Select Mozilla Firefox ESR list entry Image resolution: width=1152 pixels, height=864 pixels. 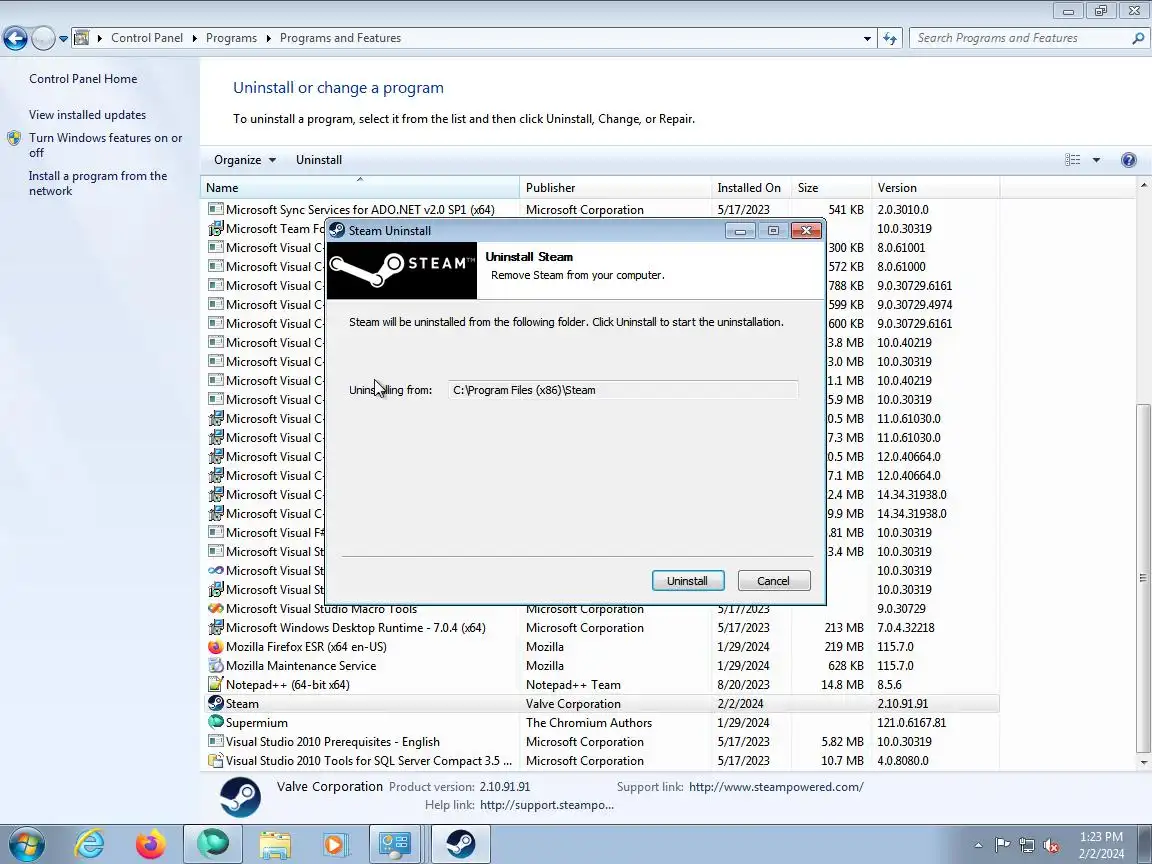[602, 647]
